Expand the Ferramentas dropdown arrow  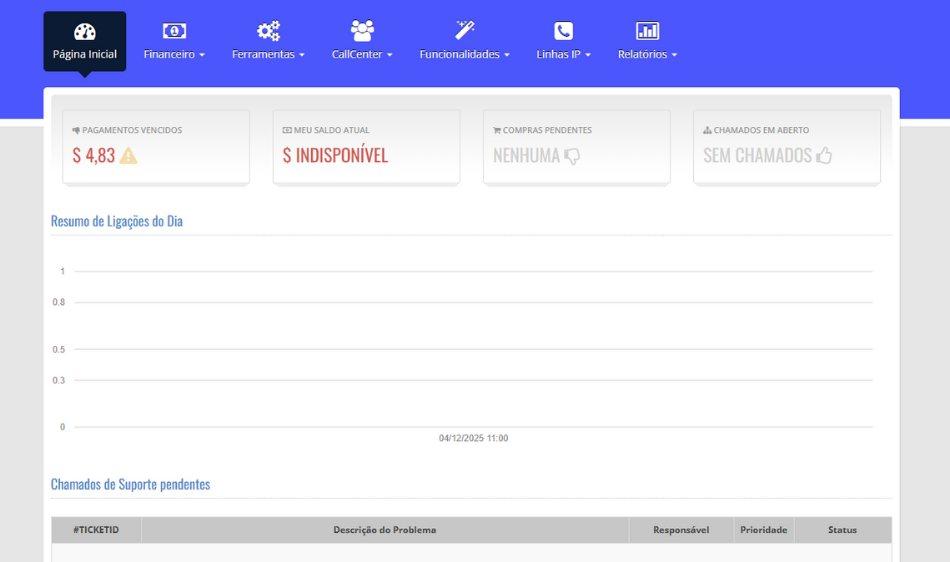301,55
